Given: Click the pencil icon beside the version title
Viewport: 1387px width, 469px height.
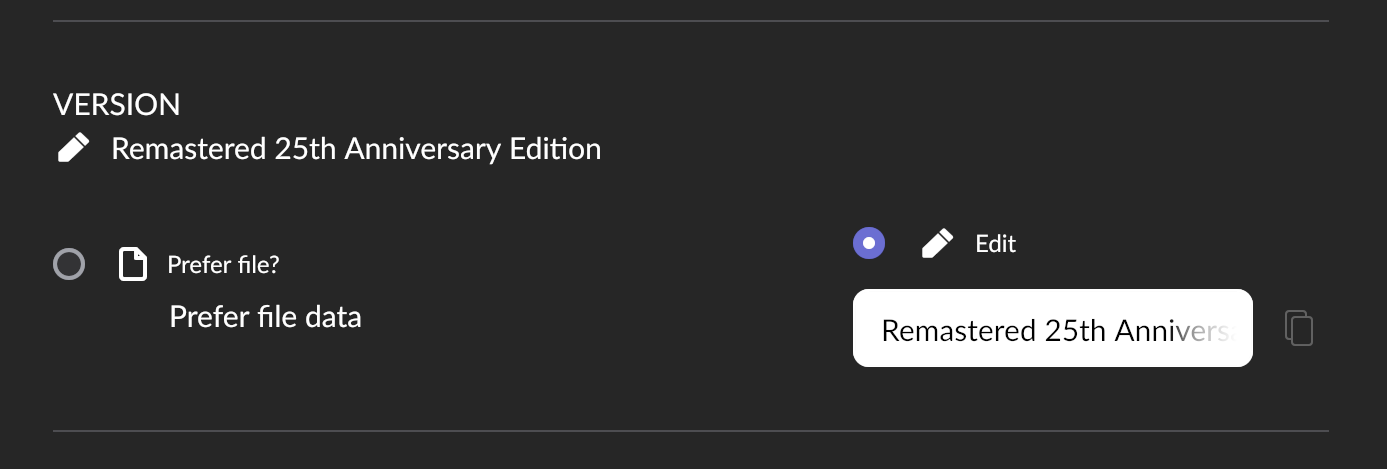Looking at the screenshot, I should (x=72, y=149).
